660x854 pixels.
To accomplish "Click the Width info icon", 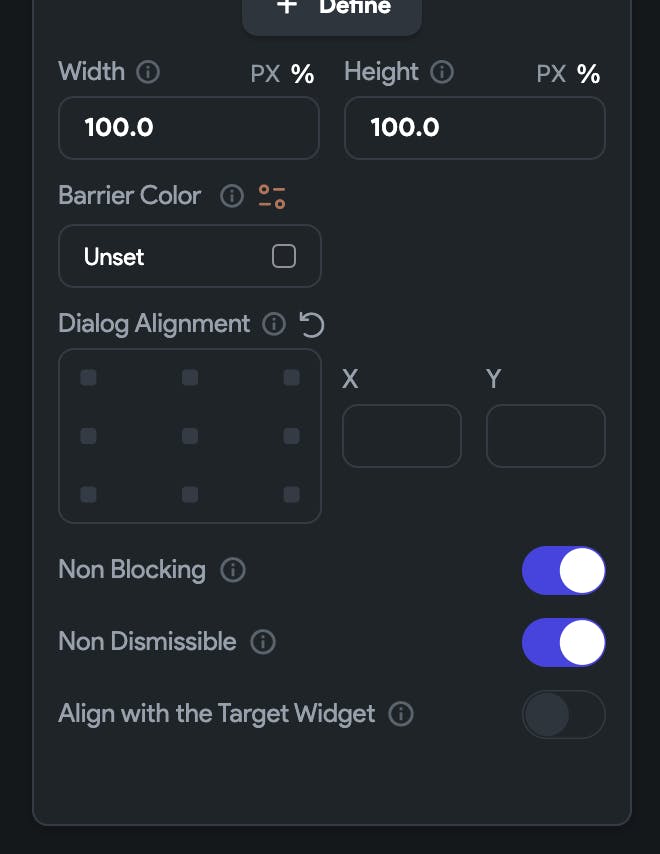I will pyautogui.click(x=148, y=72).
